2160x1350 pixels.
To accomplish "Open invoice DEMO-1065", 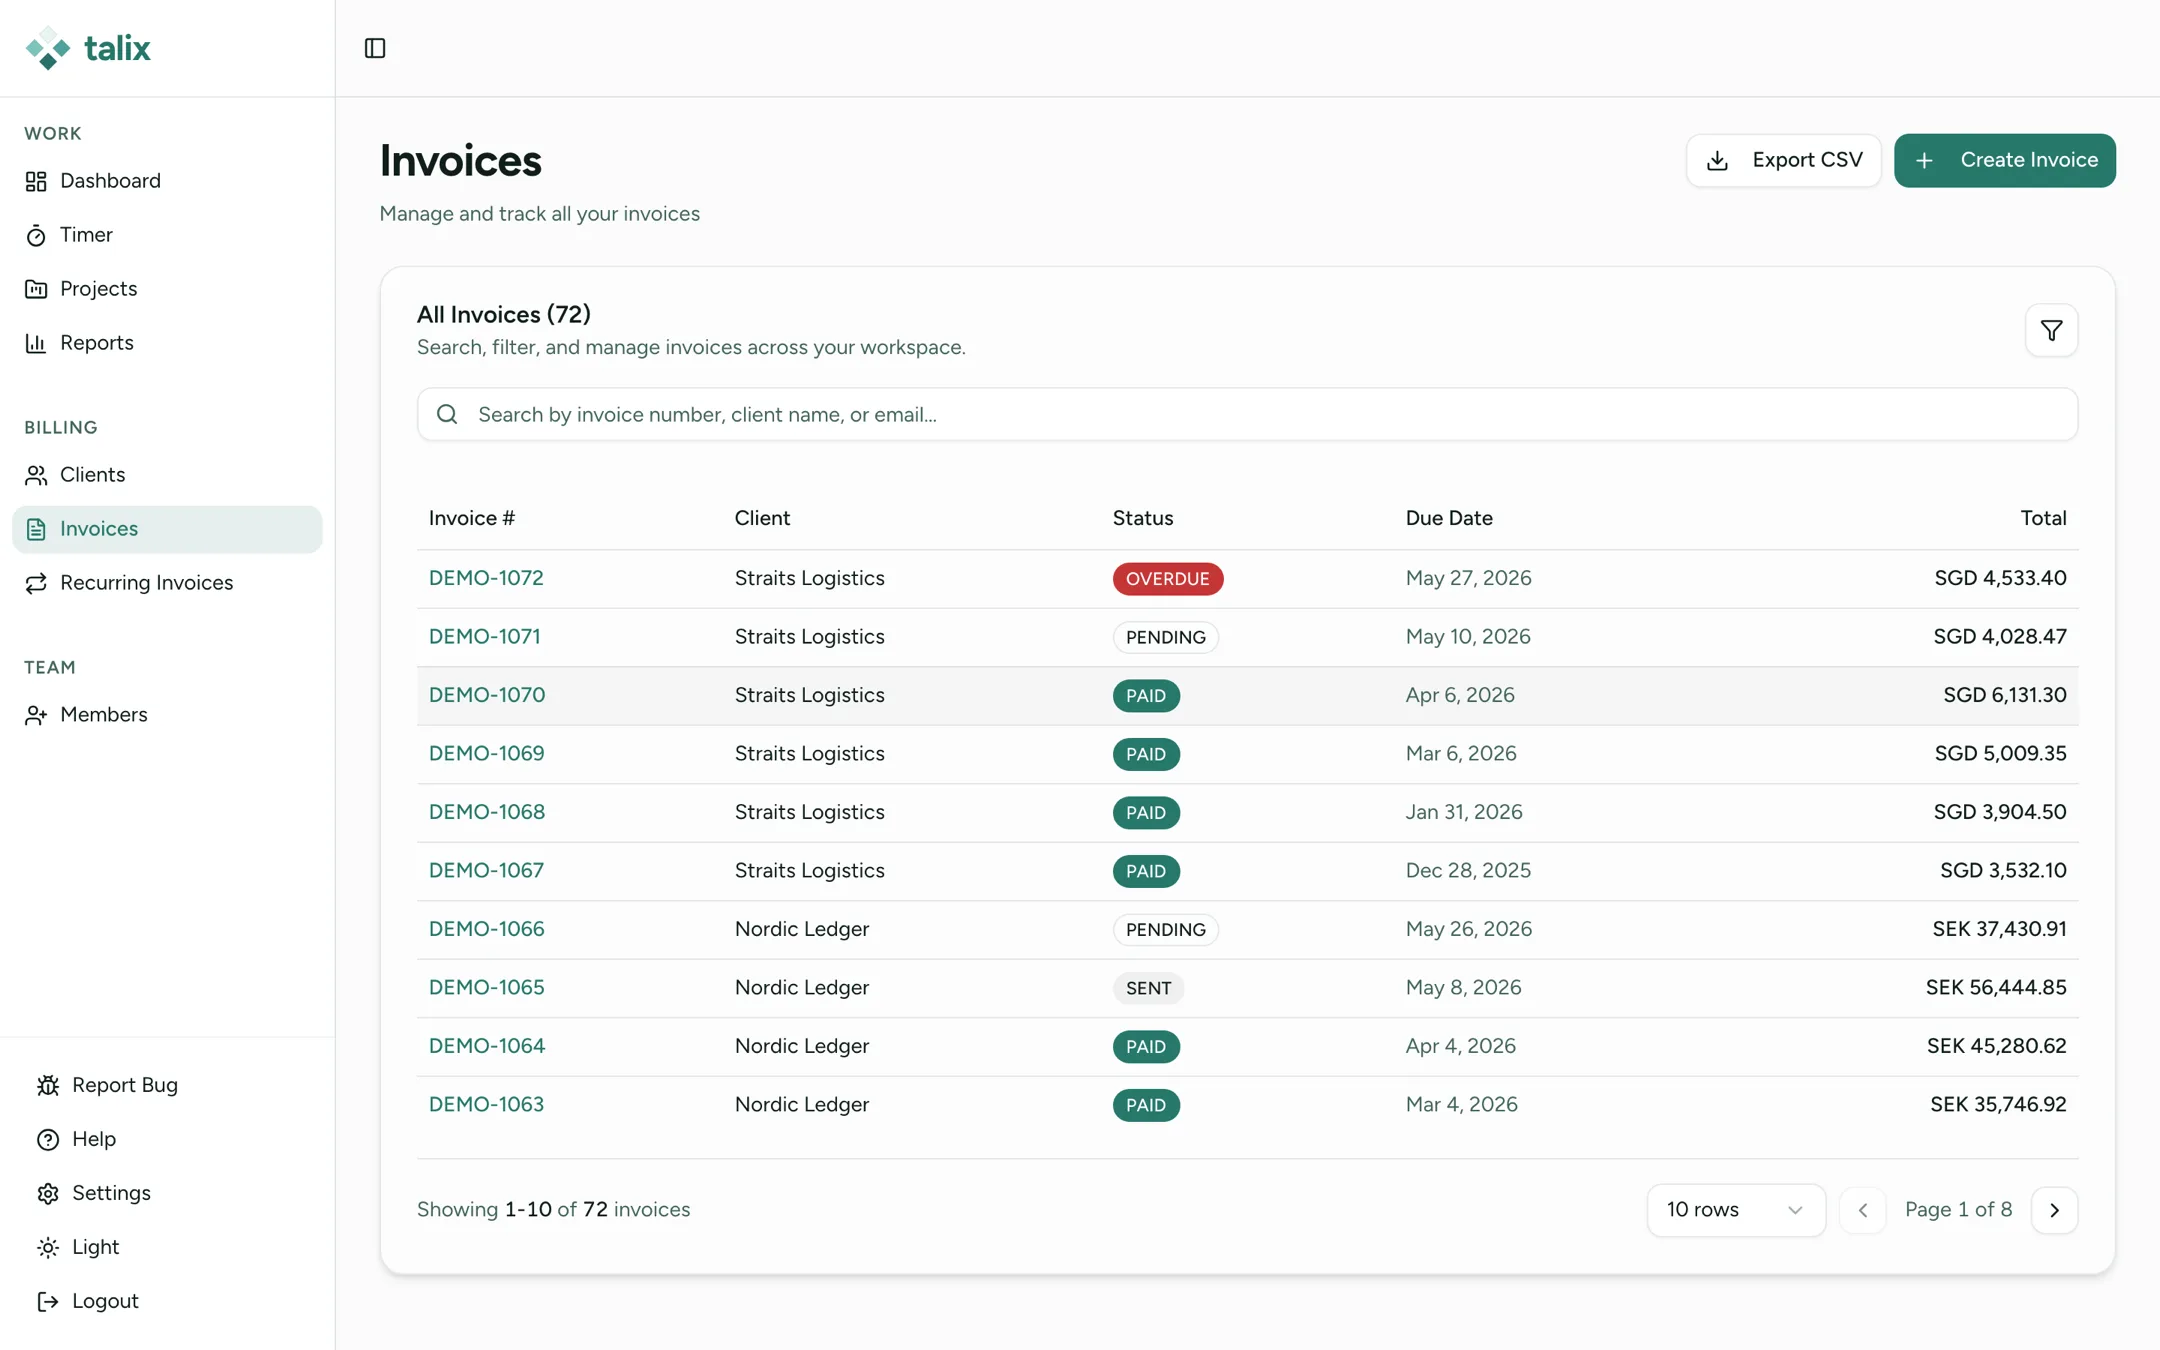I will 486,988.
